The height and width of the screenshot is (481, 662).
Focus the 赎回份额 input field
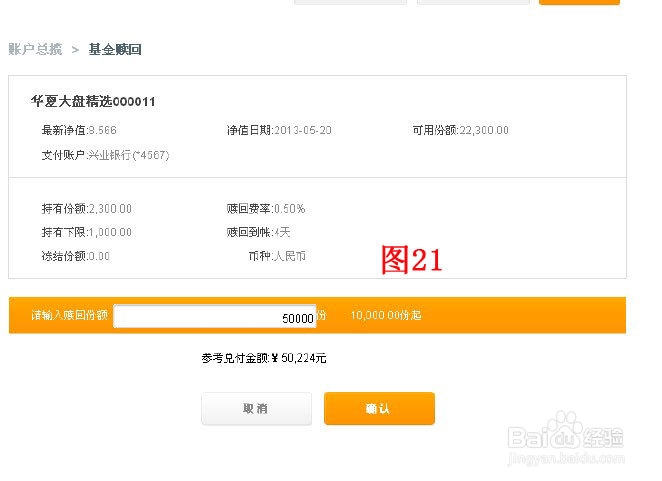point(214,316)
